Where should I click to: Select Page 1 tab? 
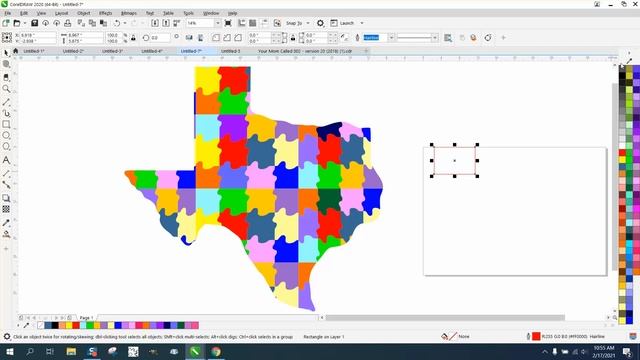pos(86,318)
